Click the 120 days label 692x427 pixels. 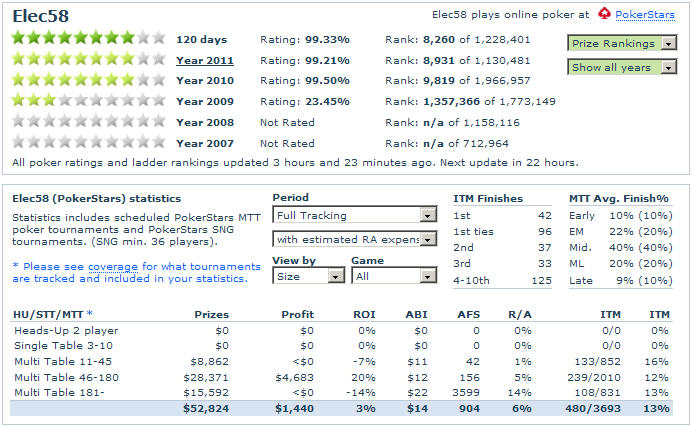pos(202,40)
